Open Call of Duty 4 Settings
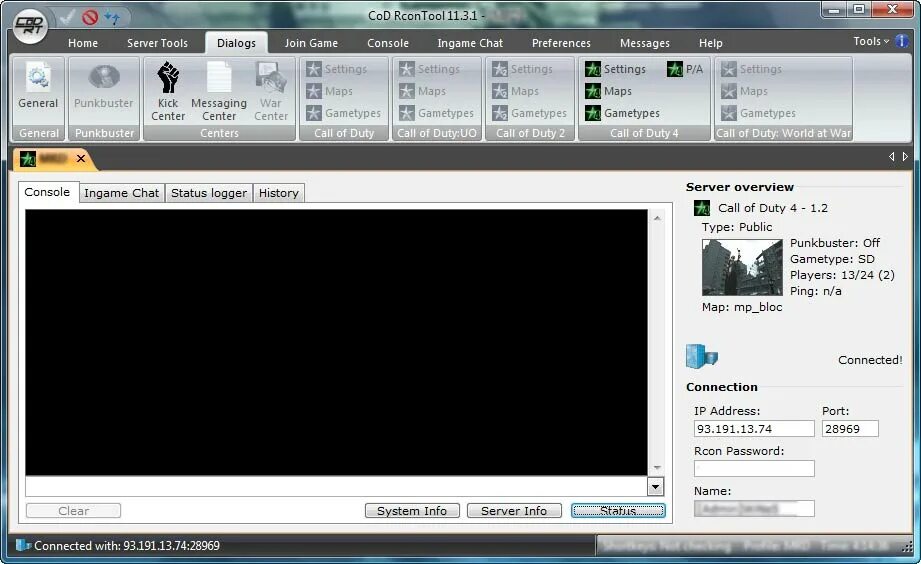921x564 pixels. 616,69
